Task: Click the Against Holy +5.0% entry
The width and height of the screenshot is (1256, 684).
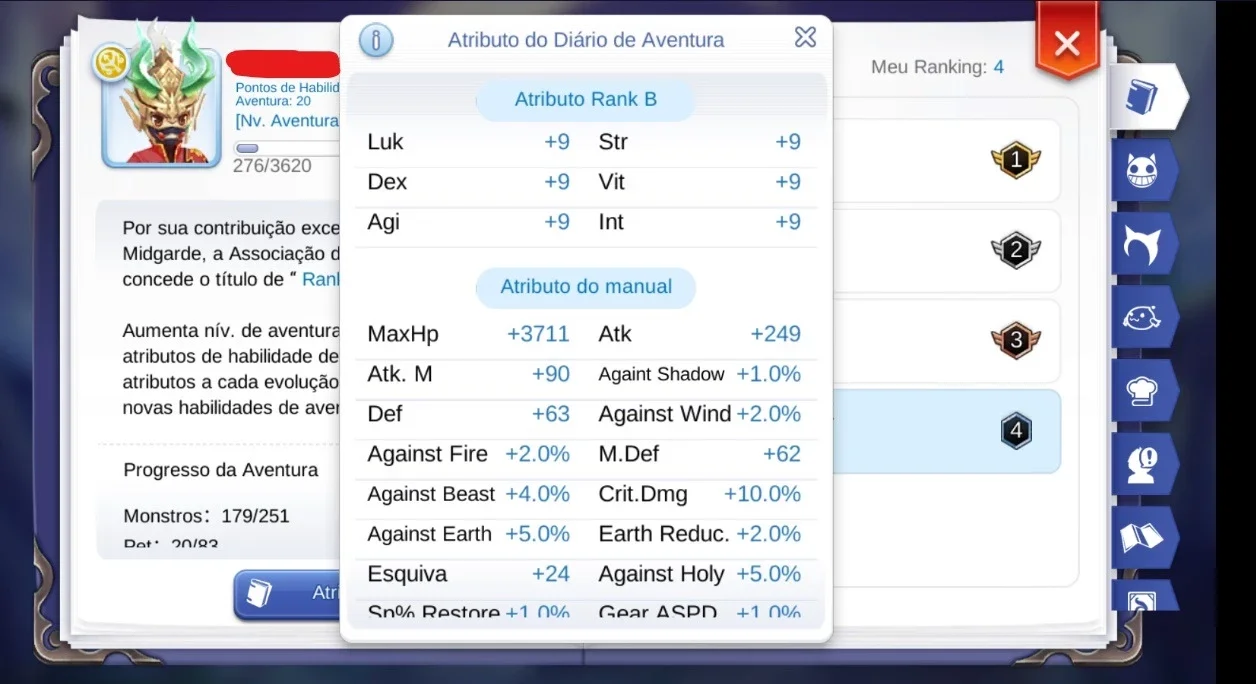Action: pos(700,574)
